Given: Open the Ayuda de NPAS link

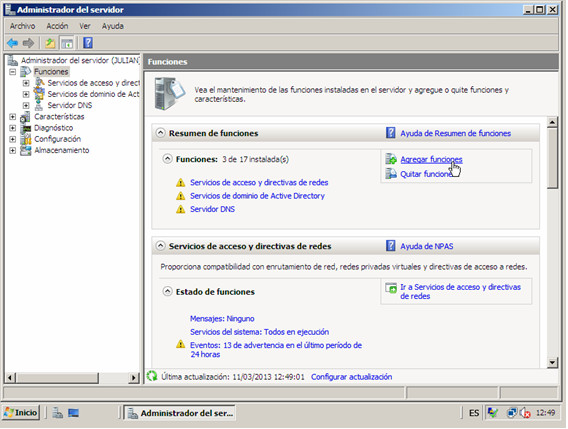Looking at the screenshot, I should pyautogui.click(x=426, y=246).
